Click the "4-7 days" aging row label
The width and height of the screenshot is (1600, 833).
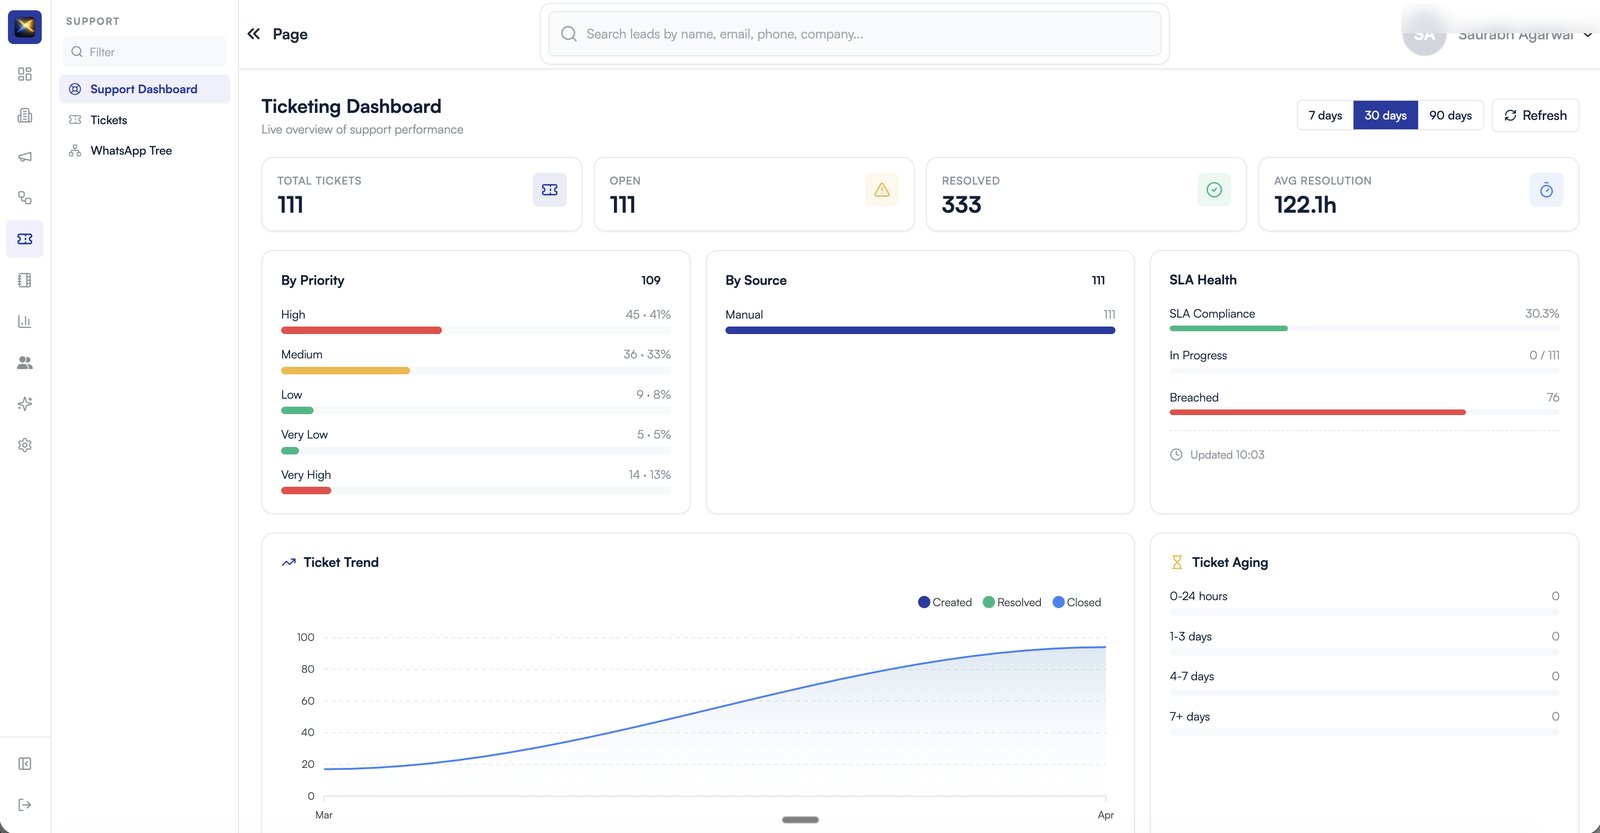(x=1192, y=677)
